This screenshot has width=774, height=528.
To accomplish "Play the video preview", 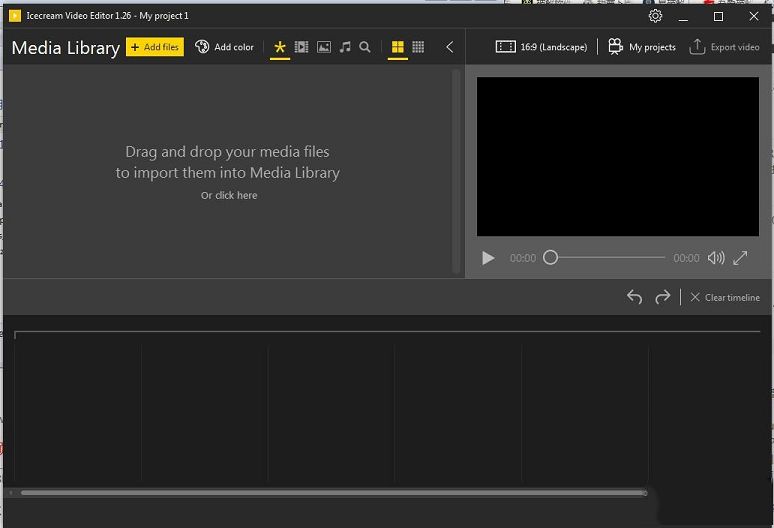I will 488,258.
